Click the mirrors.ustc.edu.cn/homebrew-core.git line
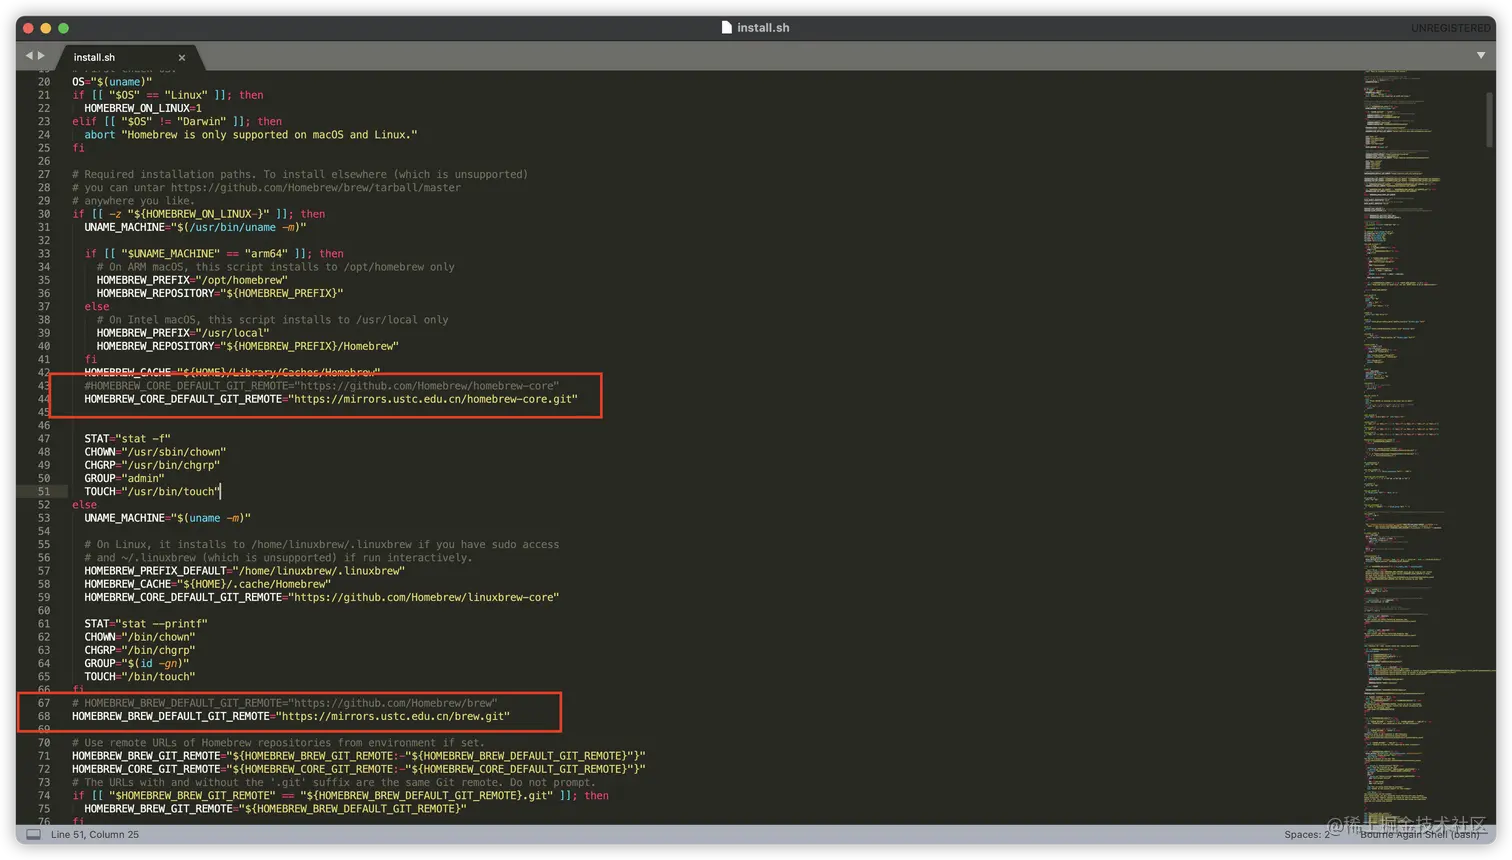Viewport: 1512px width, 860px height. click(x=331, y=399)
